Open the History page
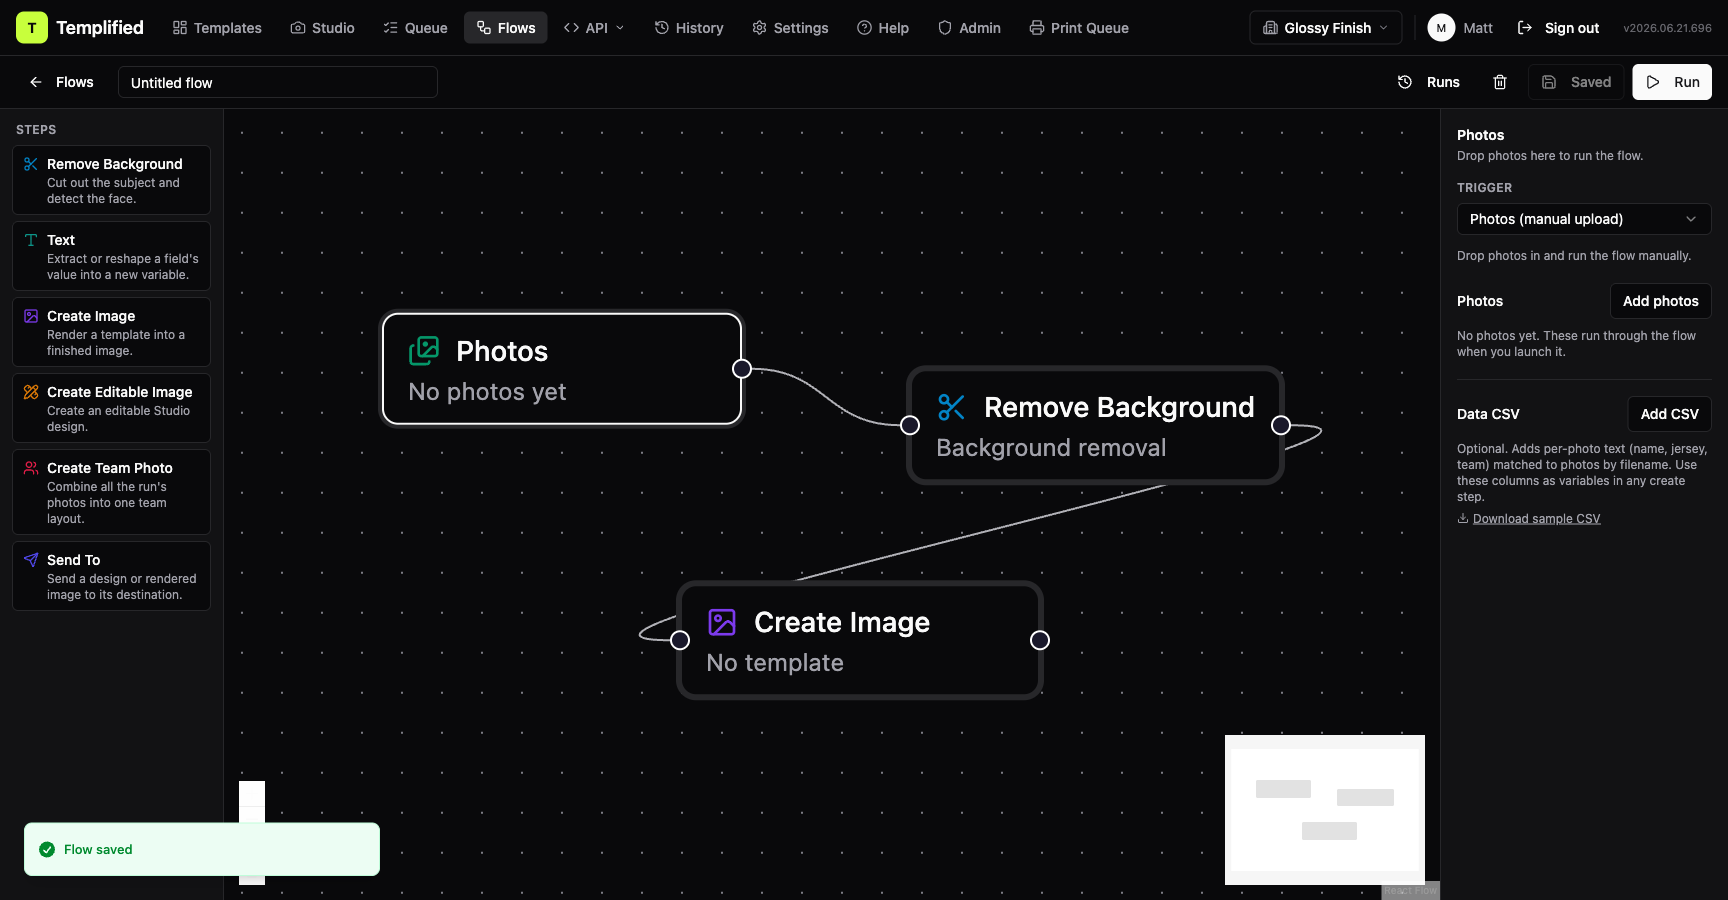 [x=689, y=28]
